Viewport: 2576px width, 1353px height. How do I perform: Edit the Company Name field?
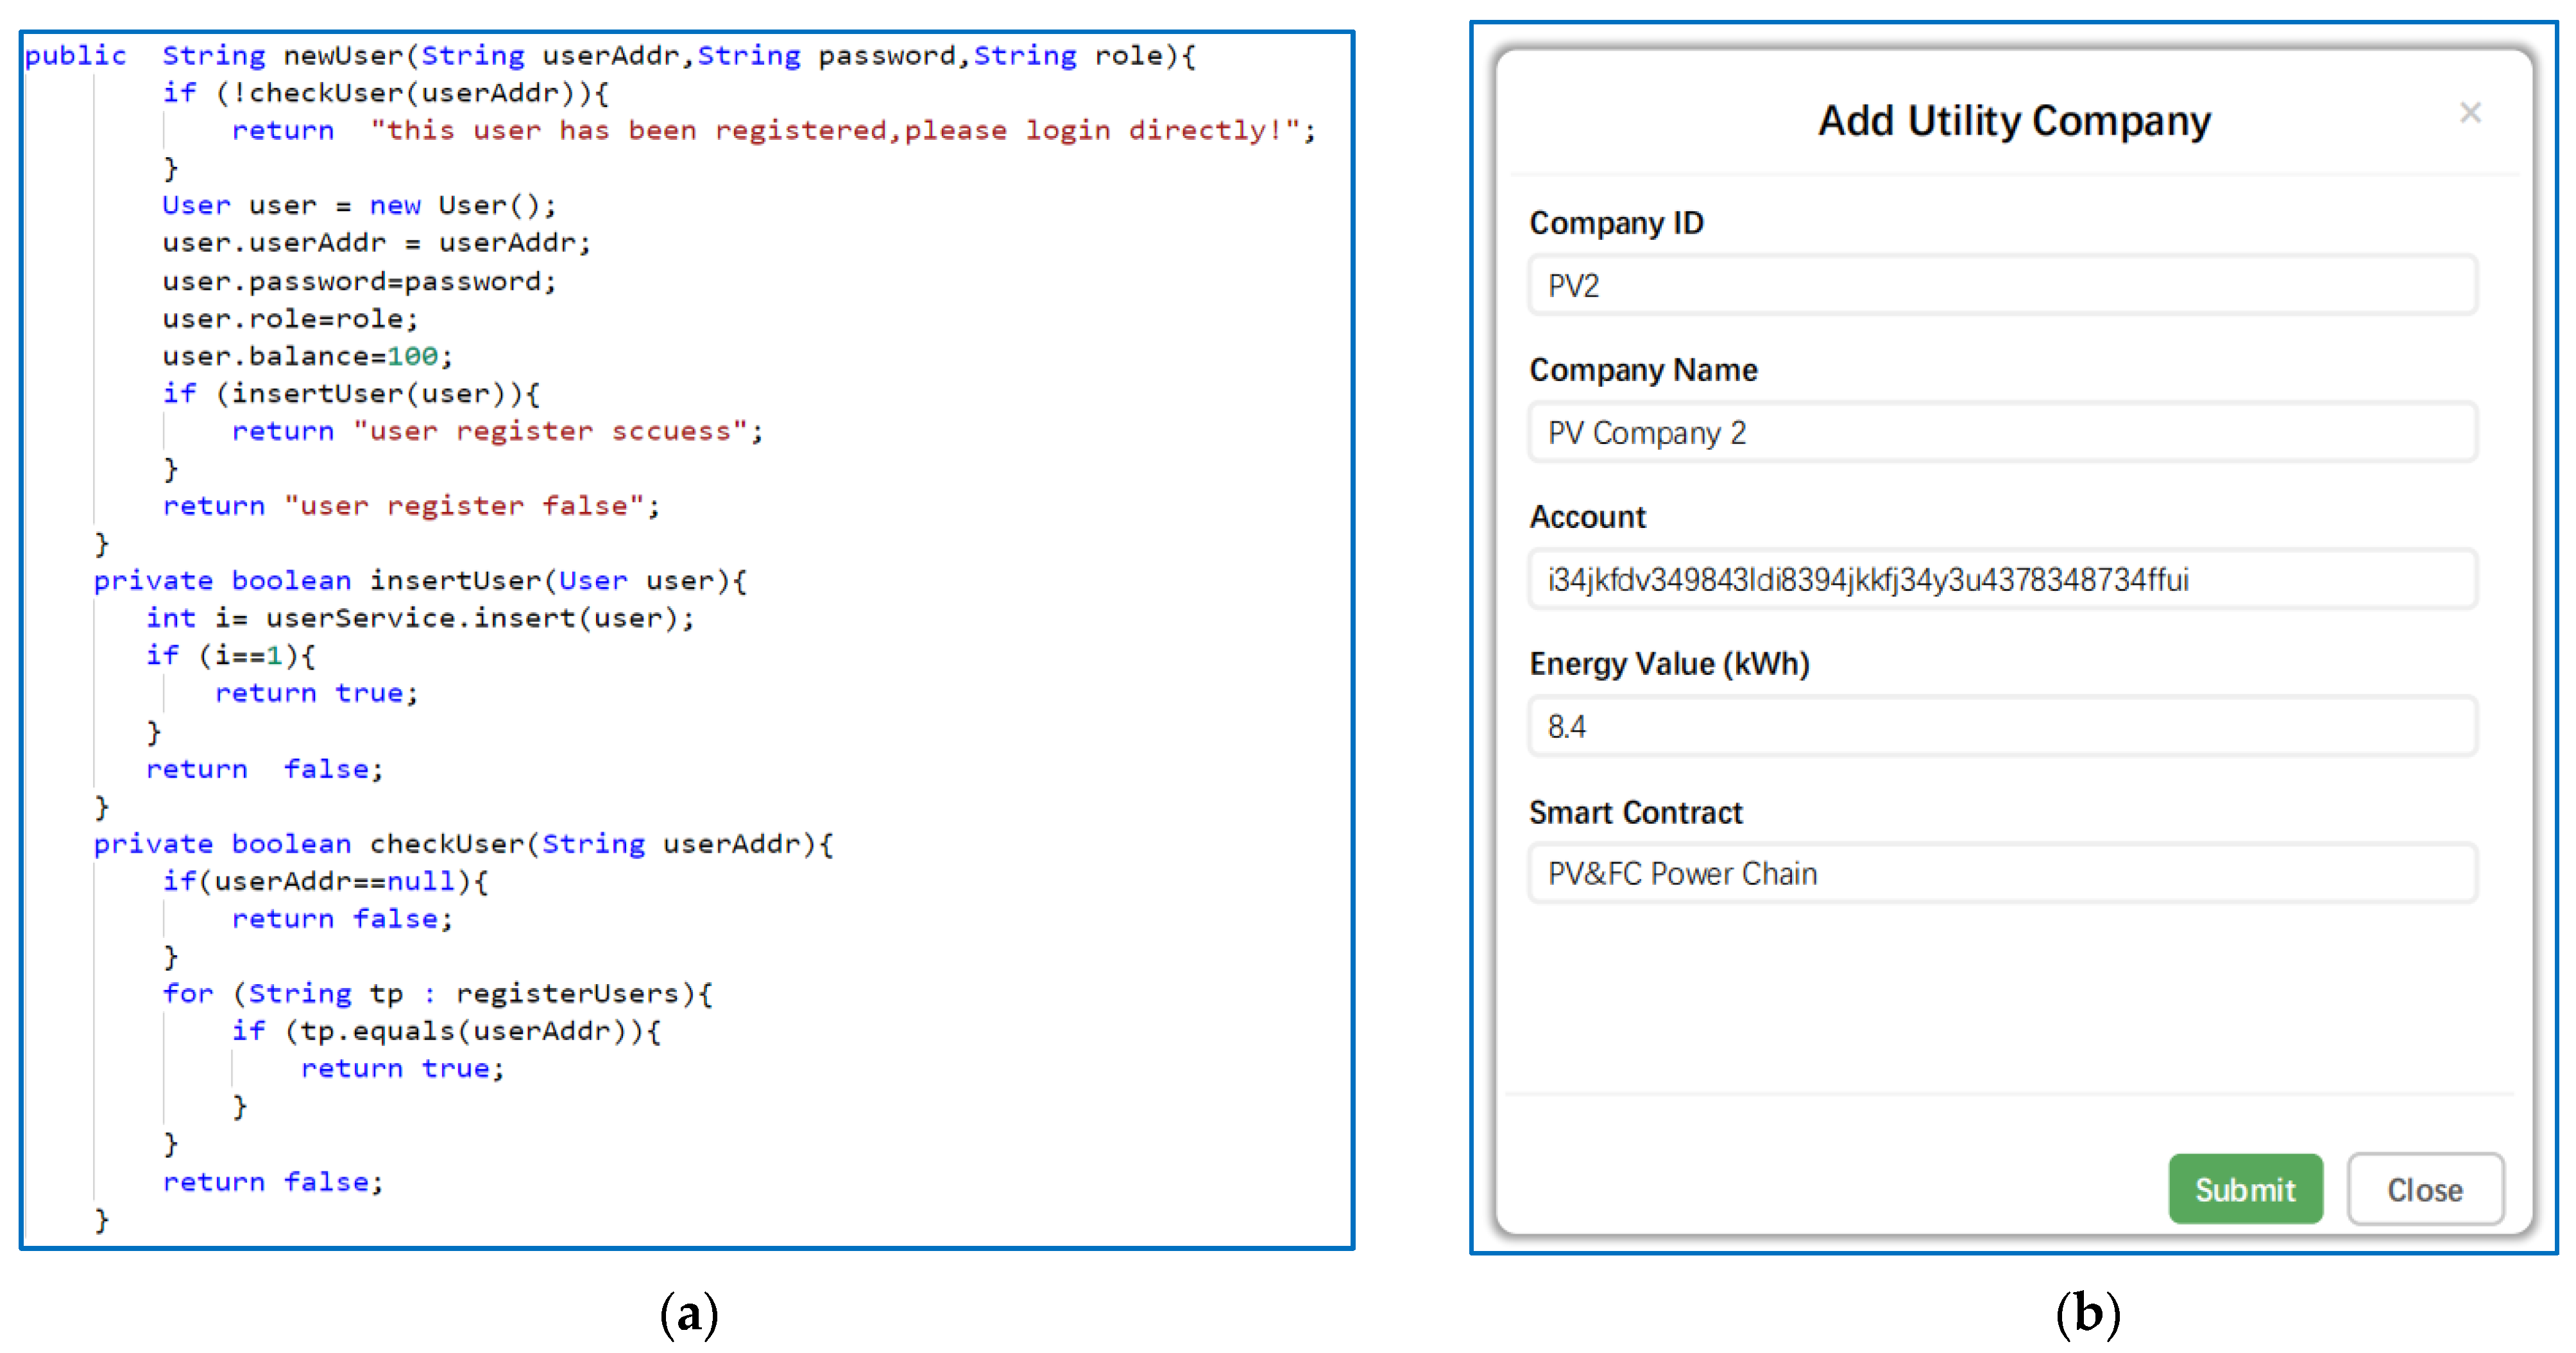click(x=2002, y=433)
